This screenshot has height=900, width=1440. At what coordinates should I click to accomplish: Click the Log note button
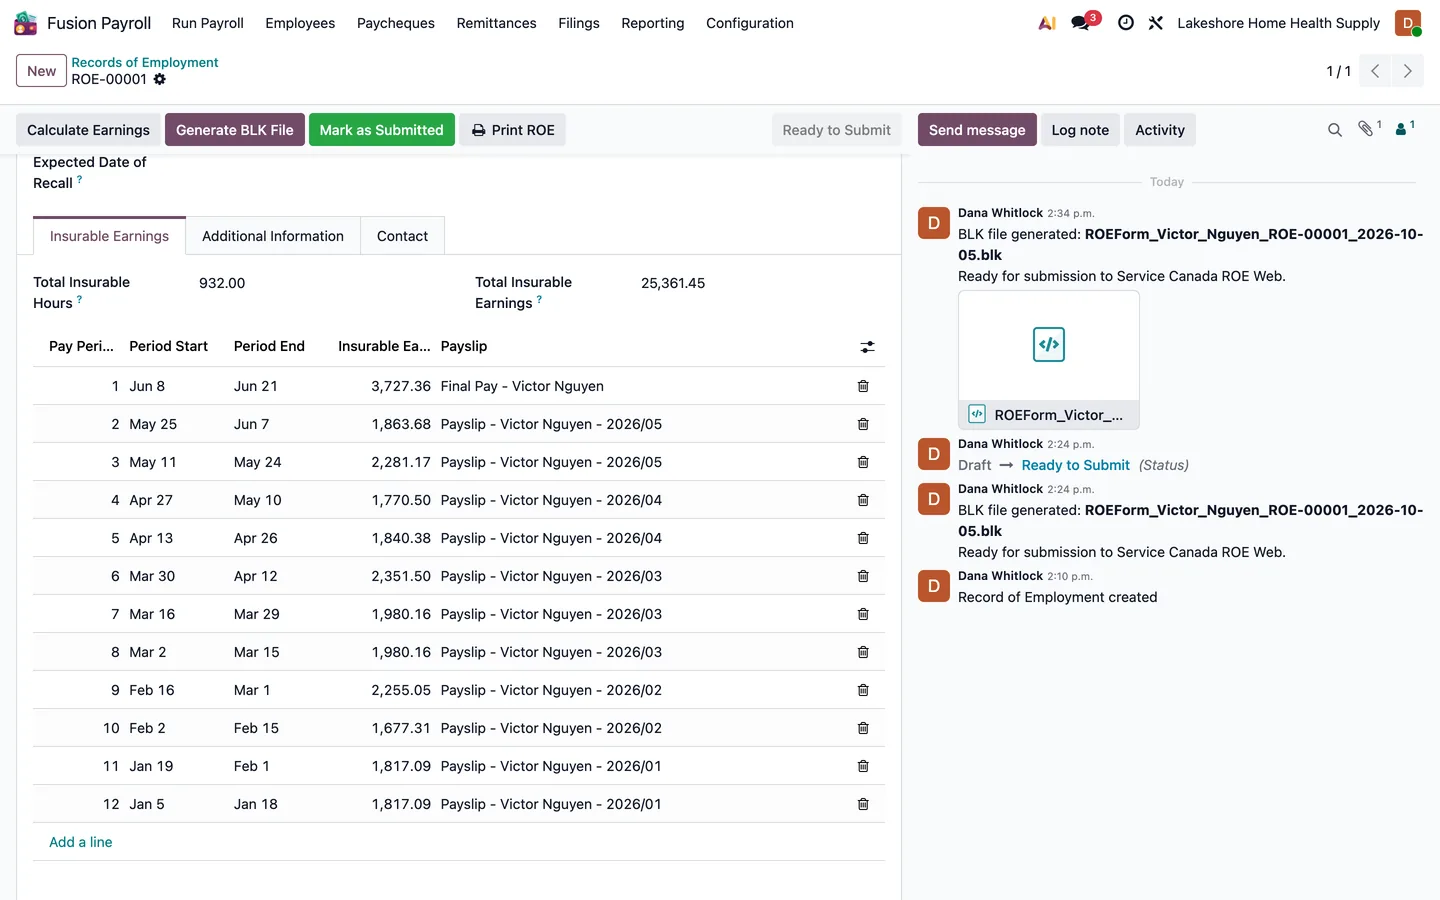(x=1080, y=130)
